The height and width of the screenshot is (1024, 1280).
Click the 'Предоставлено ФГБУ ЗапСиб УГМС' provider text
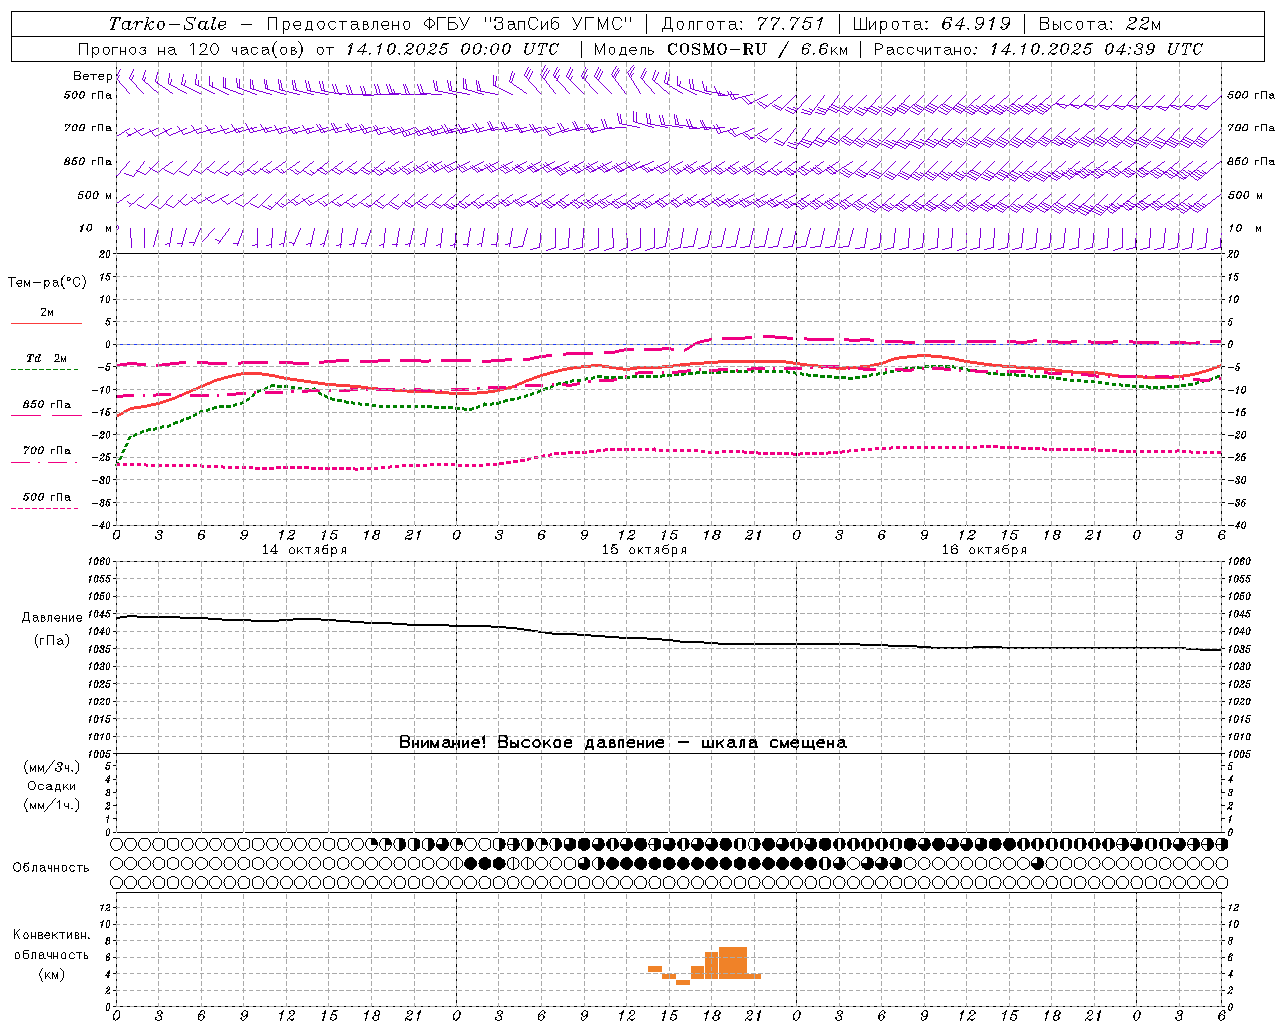tap(450, 24)
